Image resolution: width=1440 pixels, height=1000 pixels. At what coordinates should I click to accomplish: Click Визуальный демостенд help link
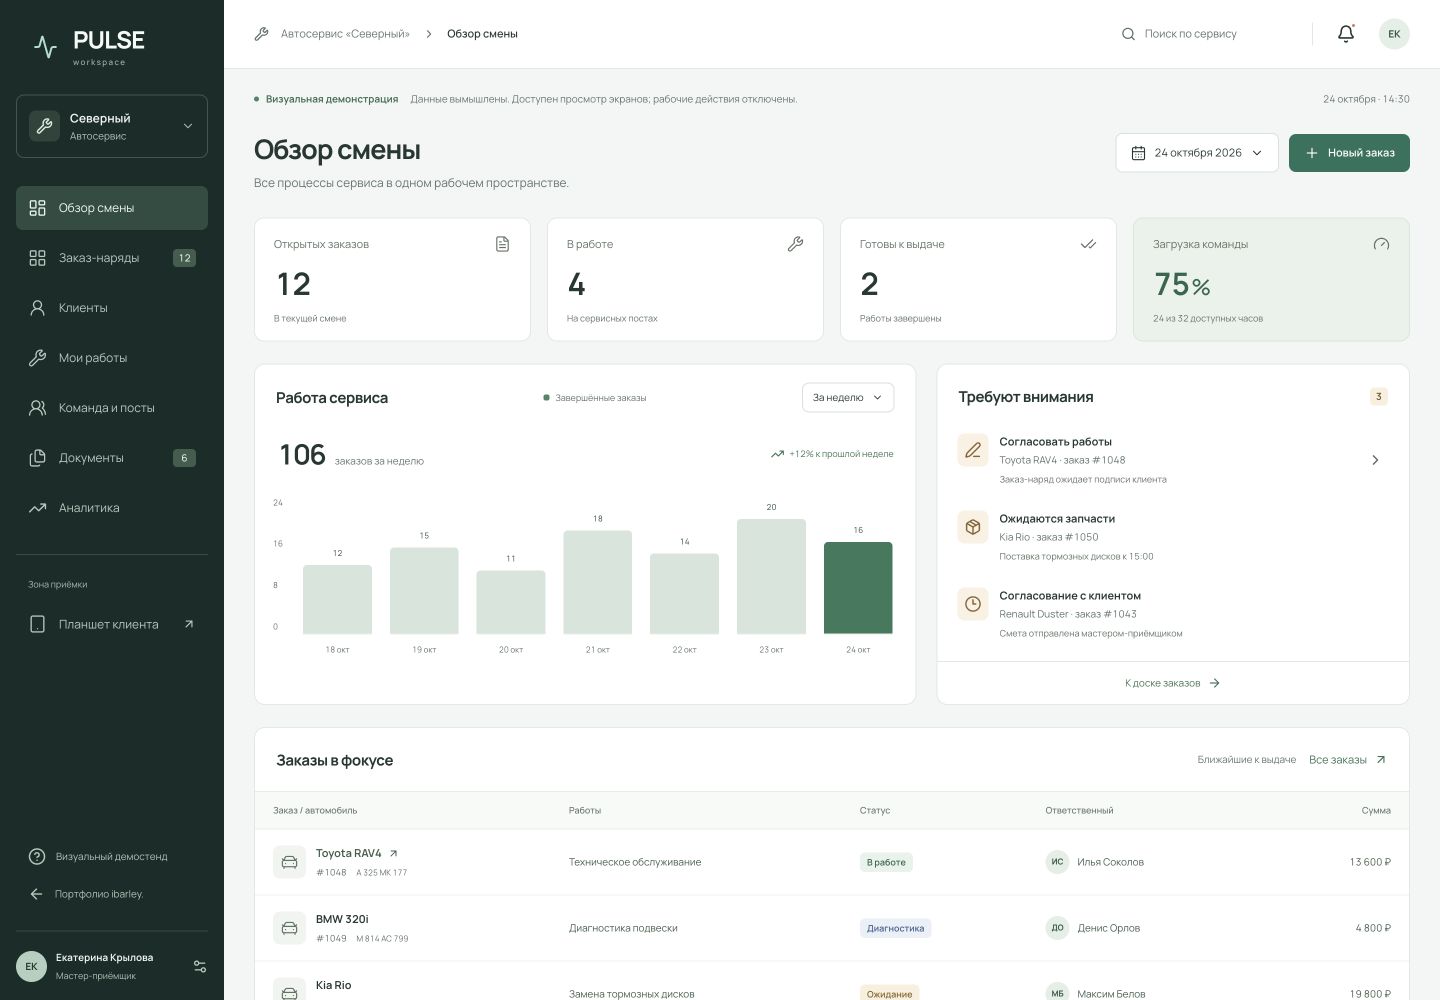98,857
